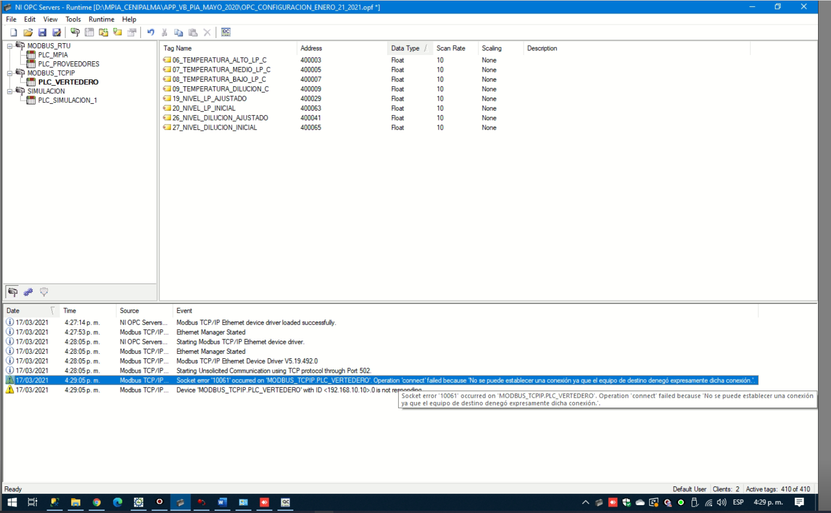Select the PLC_PROVEEDORES device

coord(68,64)
